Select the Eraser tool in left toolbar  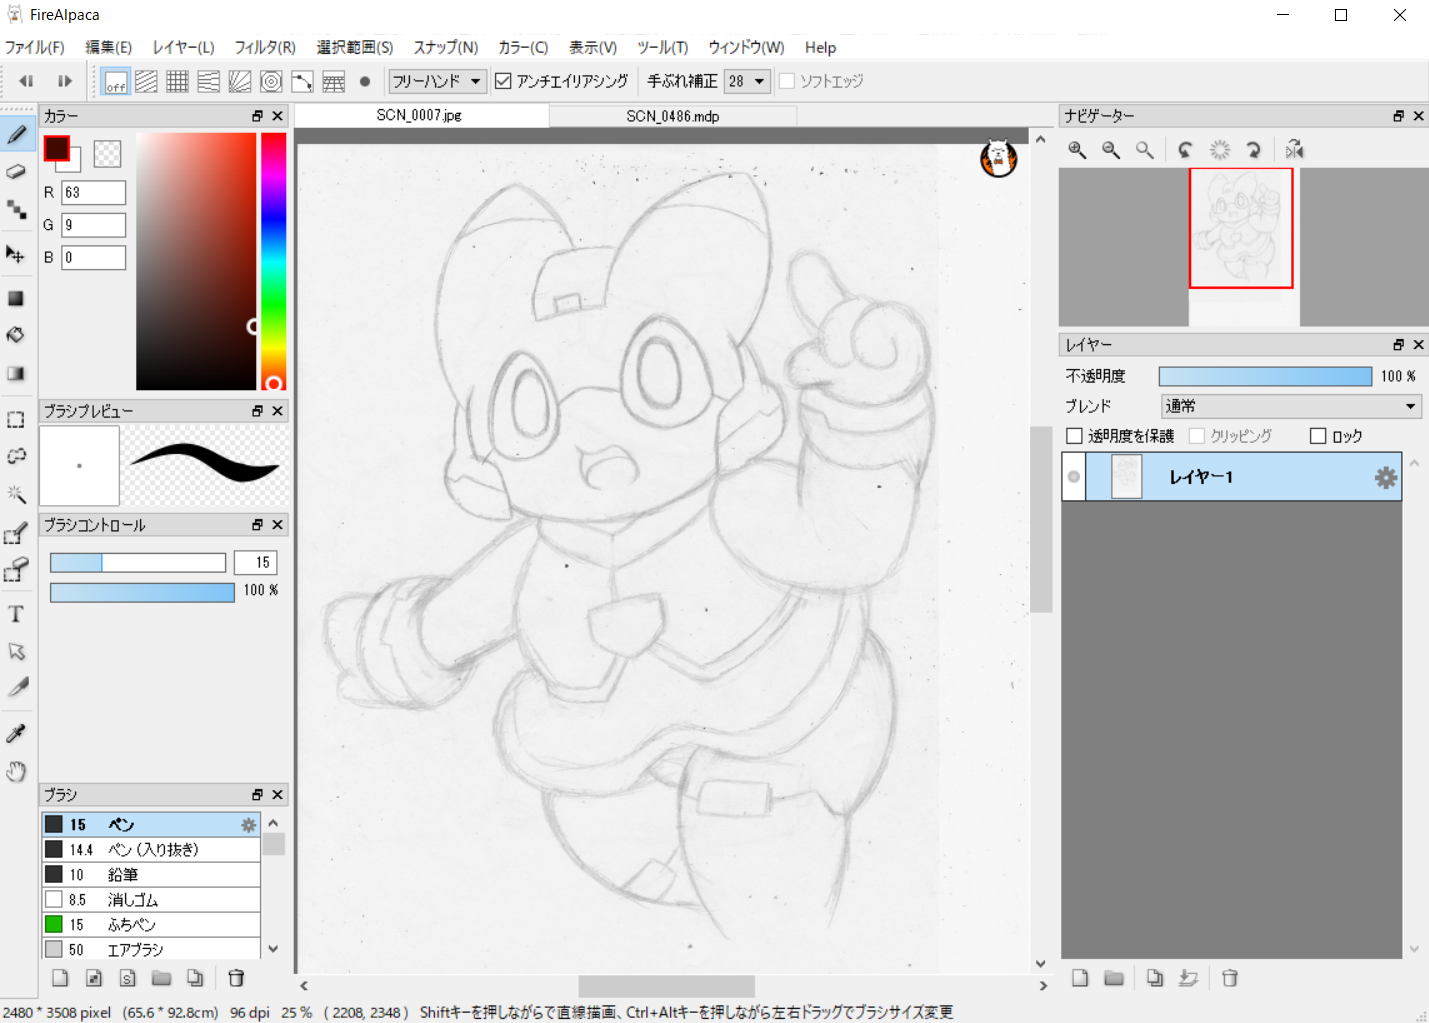click(16, 172)
